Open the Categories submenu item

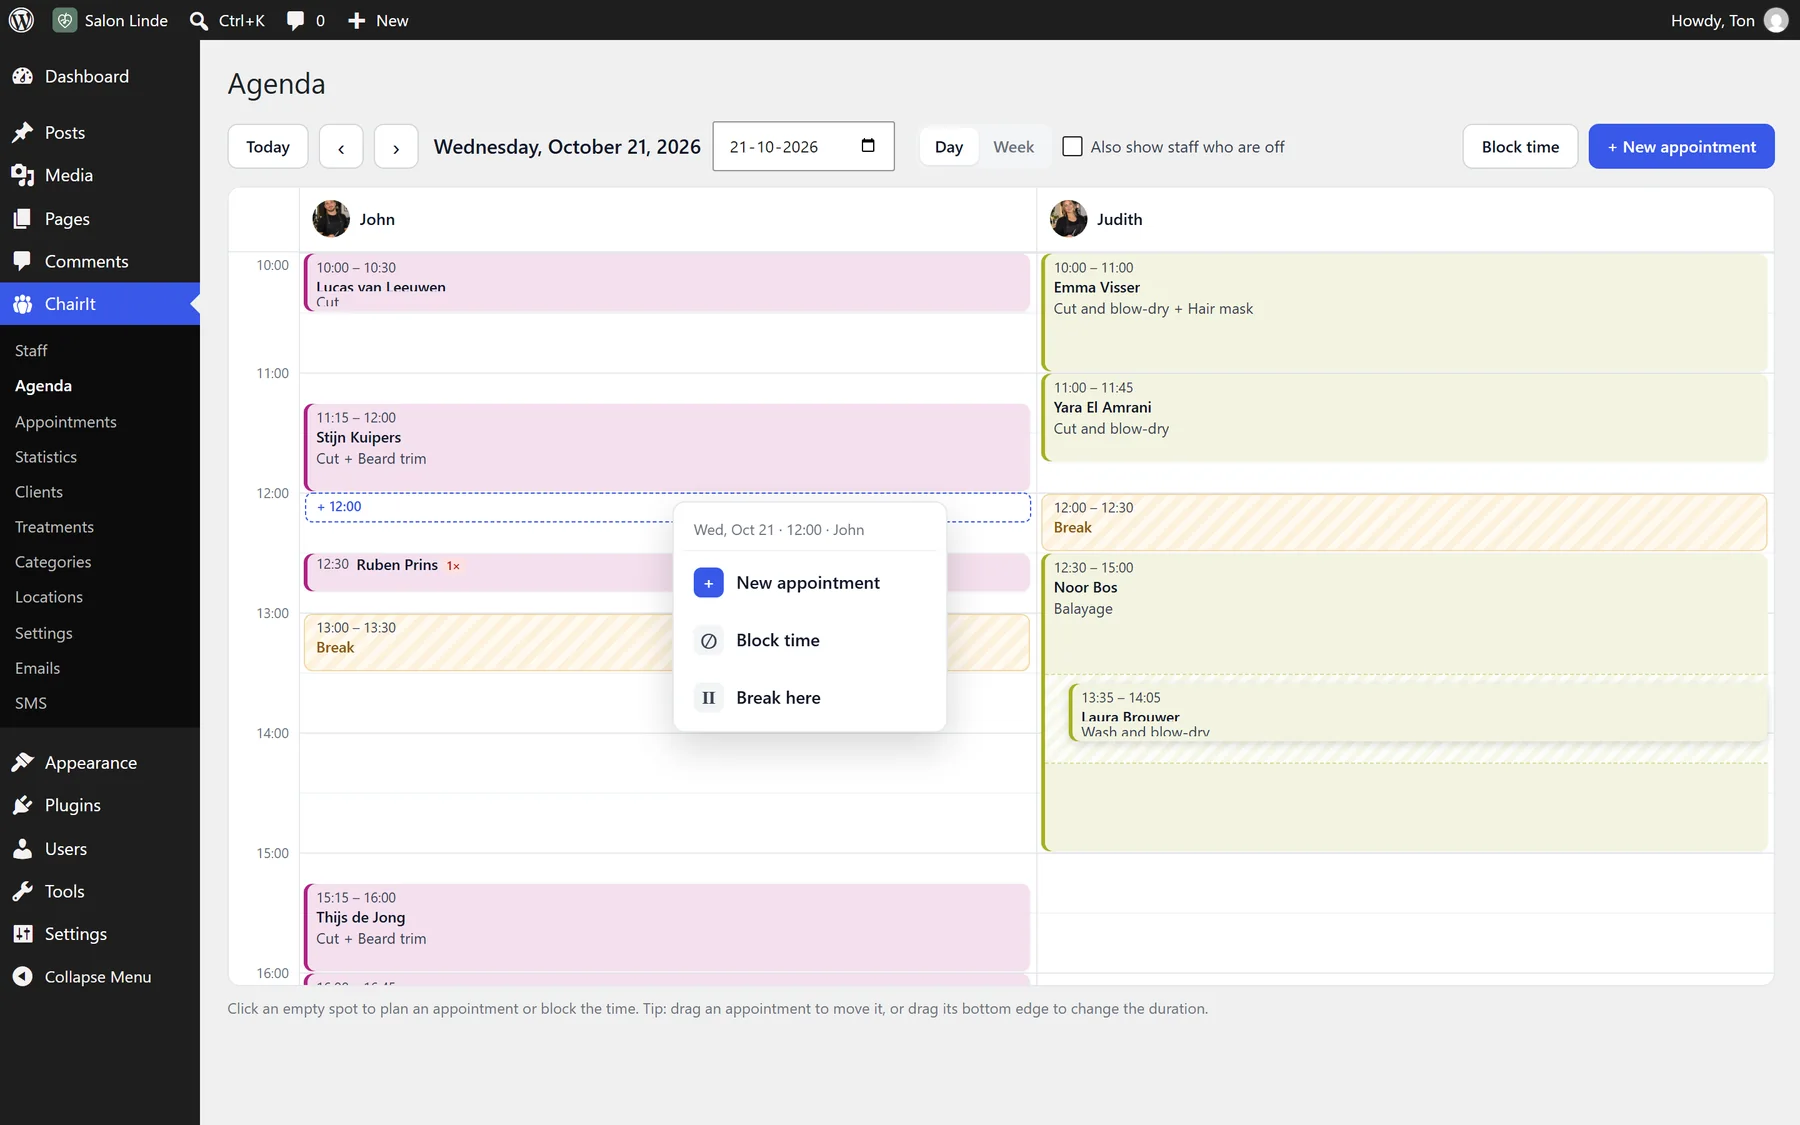(53, 562)
